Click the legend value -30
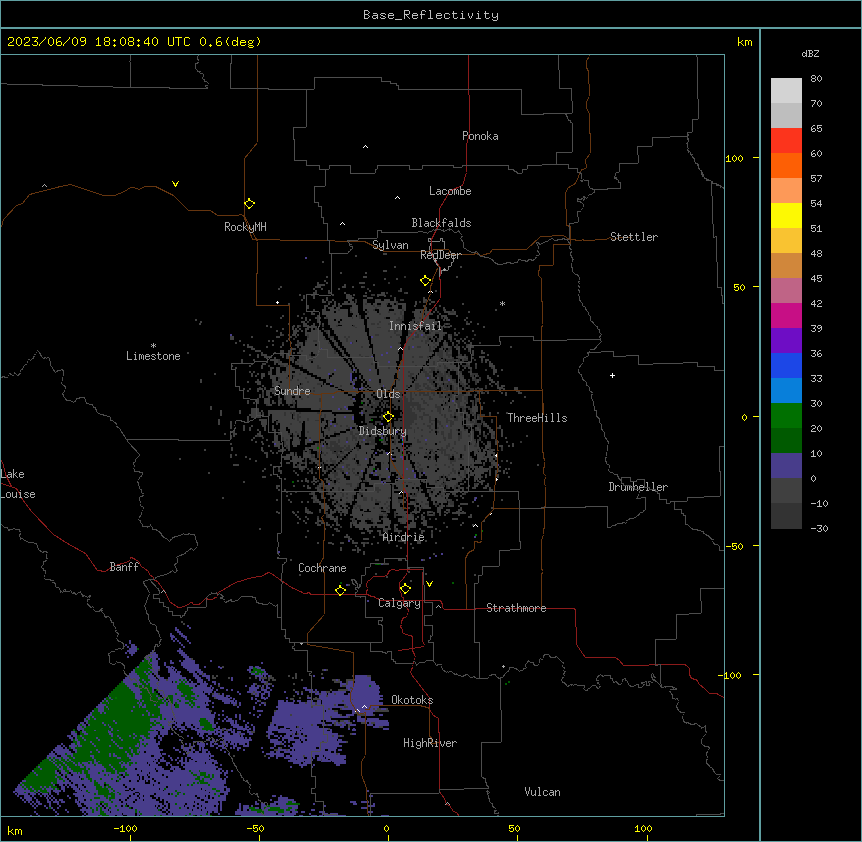Viewport: 862px width, 842px height. [x=819, y=528]
